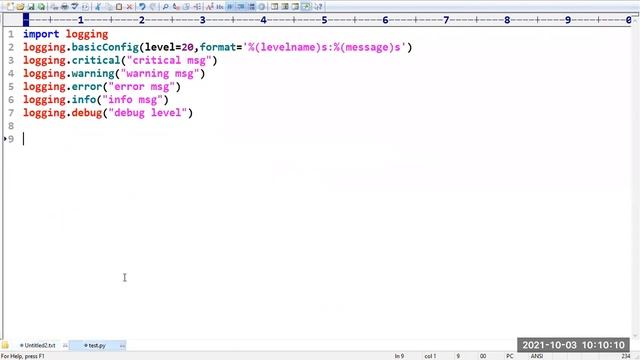
Task: Toggle the Line Number toolbar button
Action: click(x=251, y=7)
